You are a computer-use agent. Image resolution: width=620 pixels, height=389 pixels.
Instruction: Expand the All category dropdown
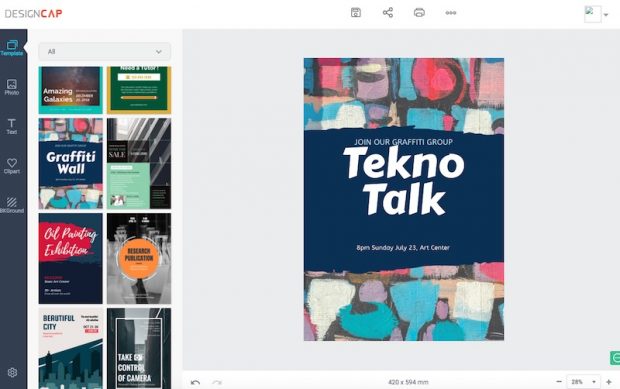point(105,52)
